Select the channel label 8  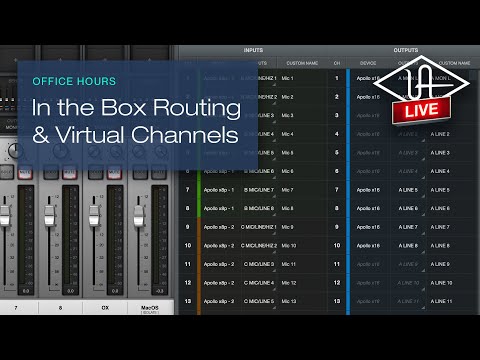pos(60,308)
